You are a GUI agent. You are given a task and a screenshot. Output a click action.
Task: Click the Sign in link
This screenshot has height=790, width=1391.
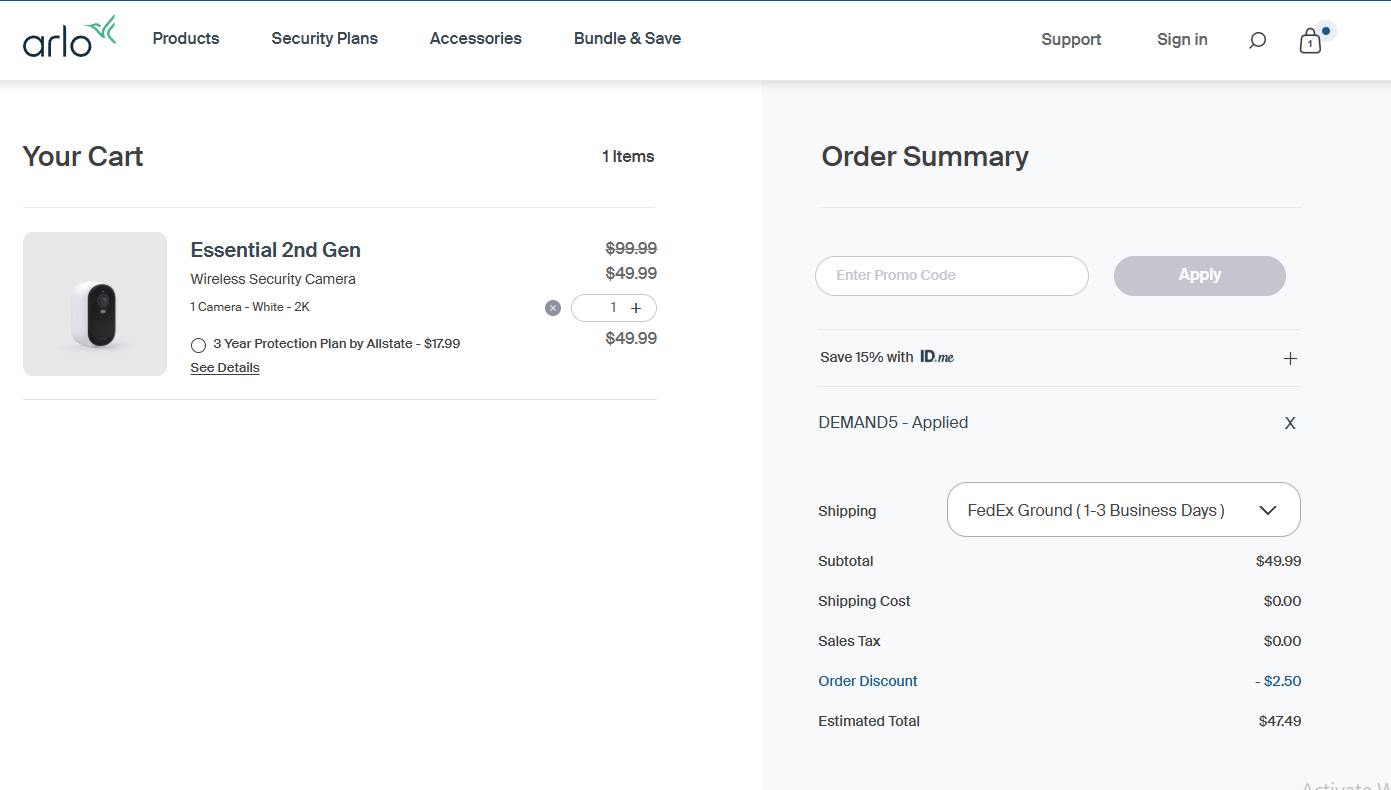[x=1182, y=40]
